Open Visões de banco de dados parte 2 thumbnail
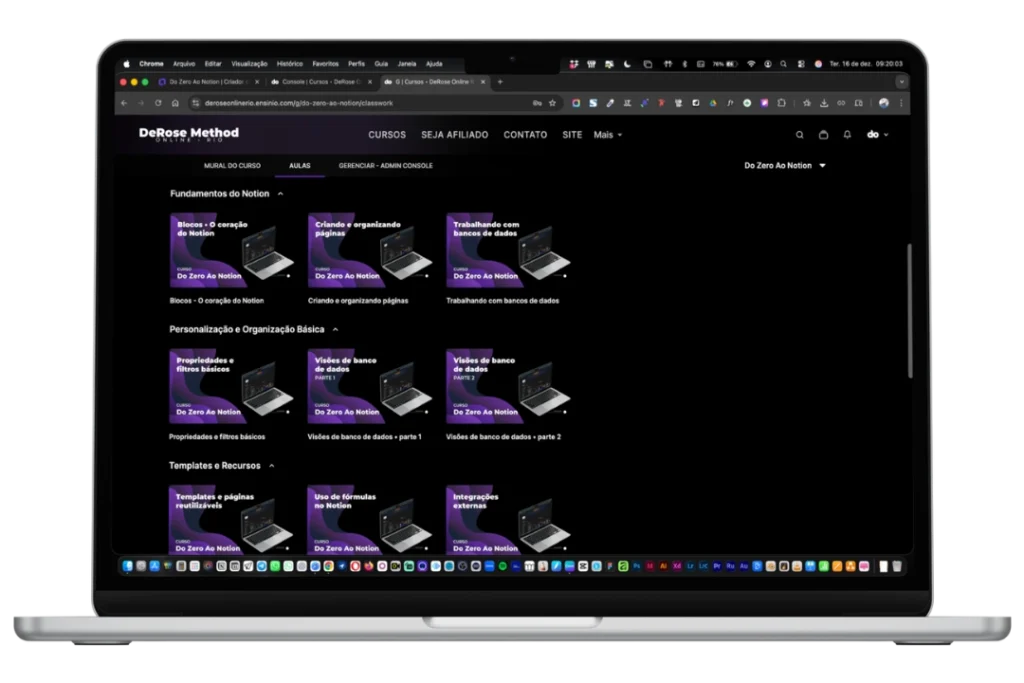Screen dimensions: 1024x683 tap(508, 386)
